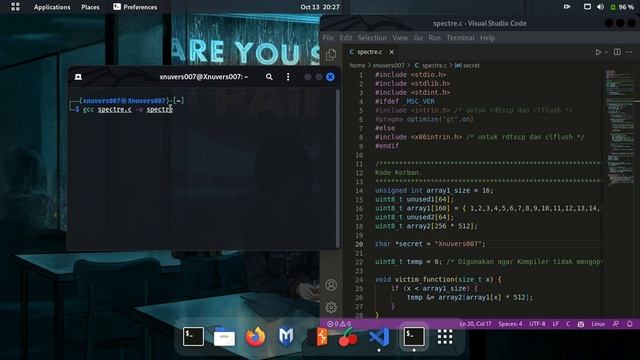Open the network display tray icon
The image size is (640, 360).
click(x=587, y=7)
